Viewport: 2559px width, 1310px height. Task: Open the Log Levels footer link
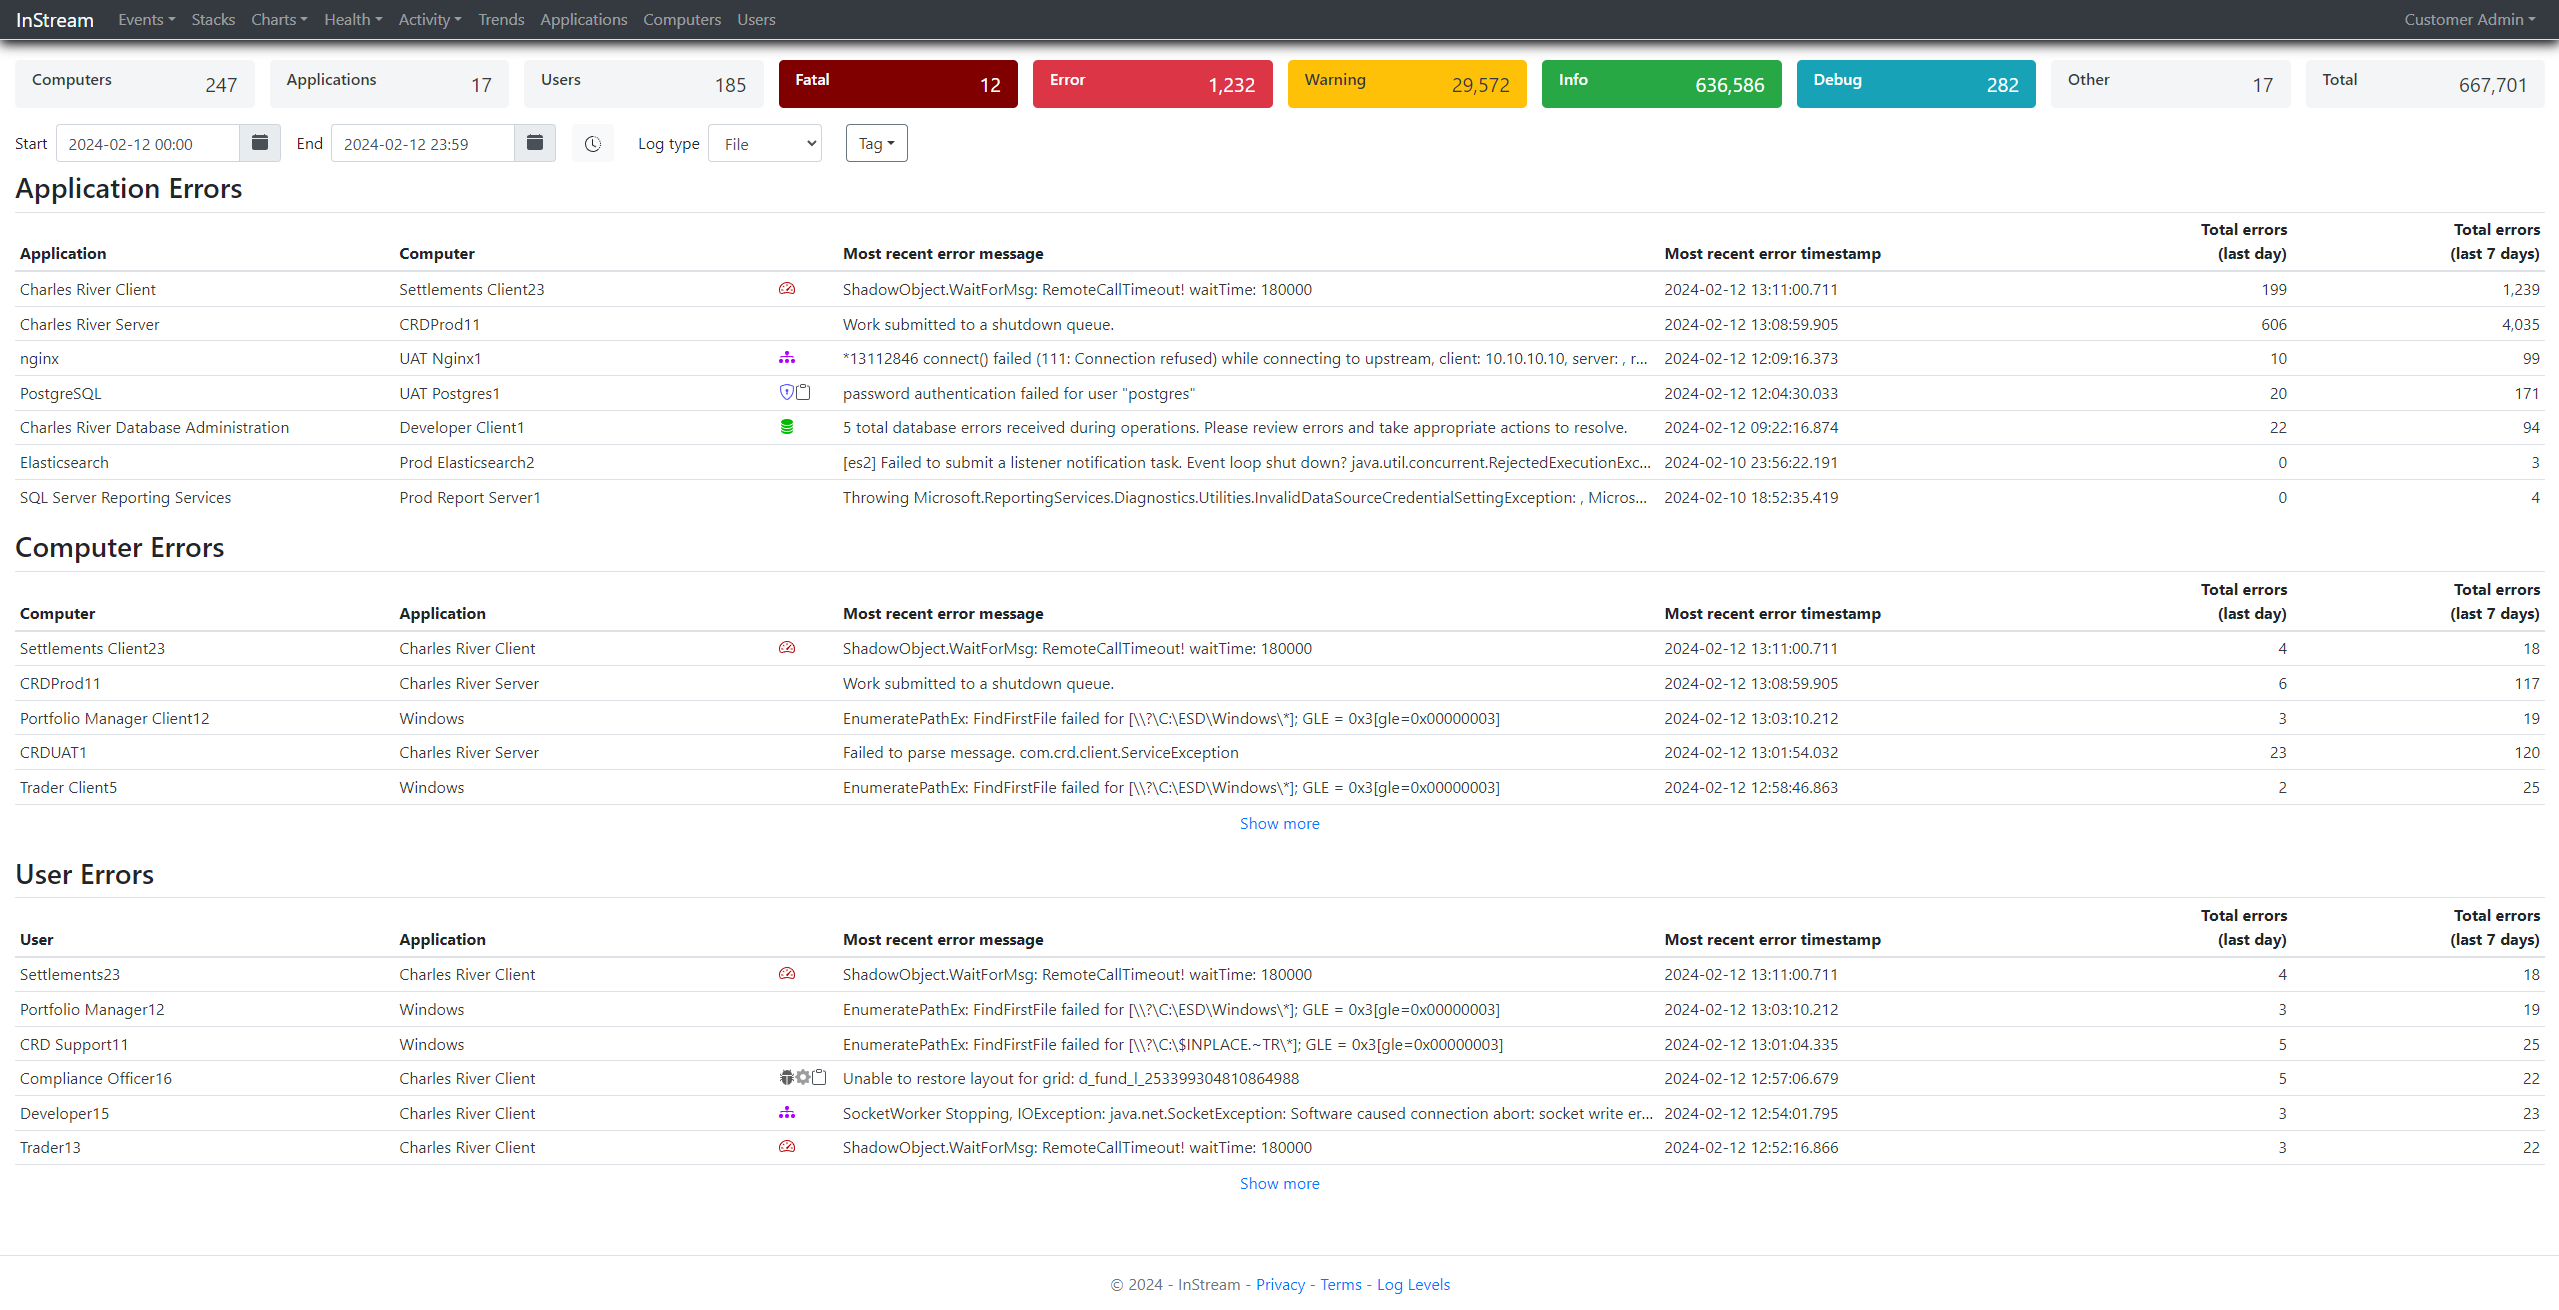coord(1413,1285)
